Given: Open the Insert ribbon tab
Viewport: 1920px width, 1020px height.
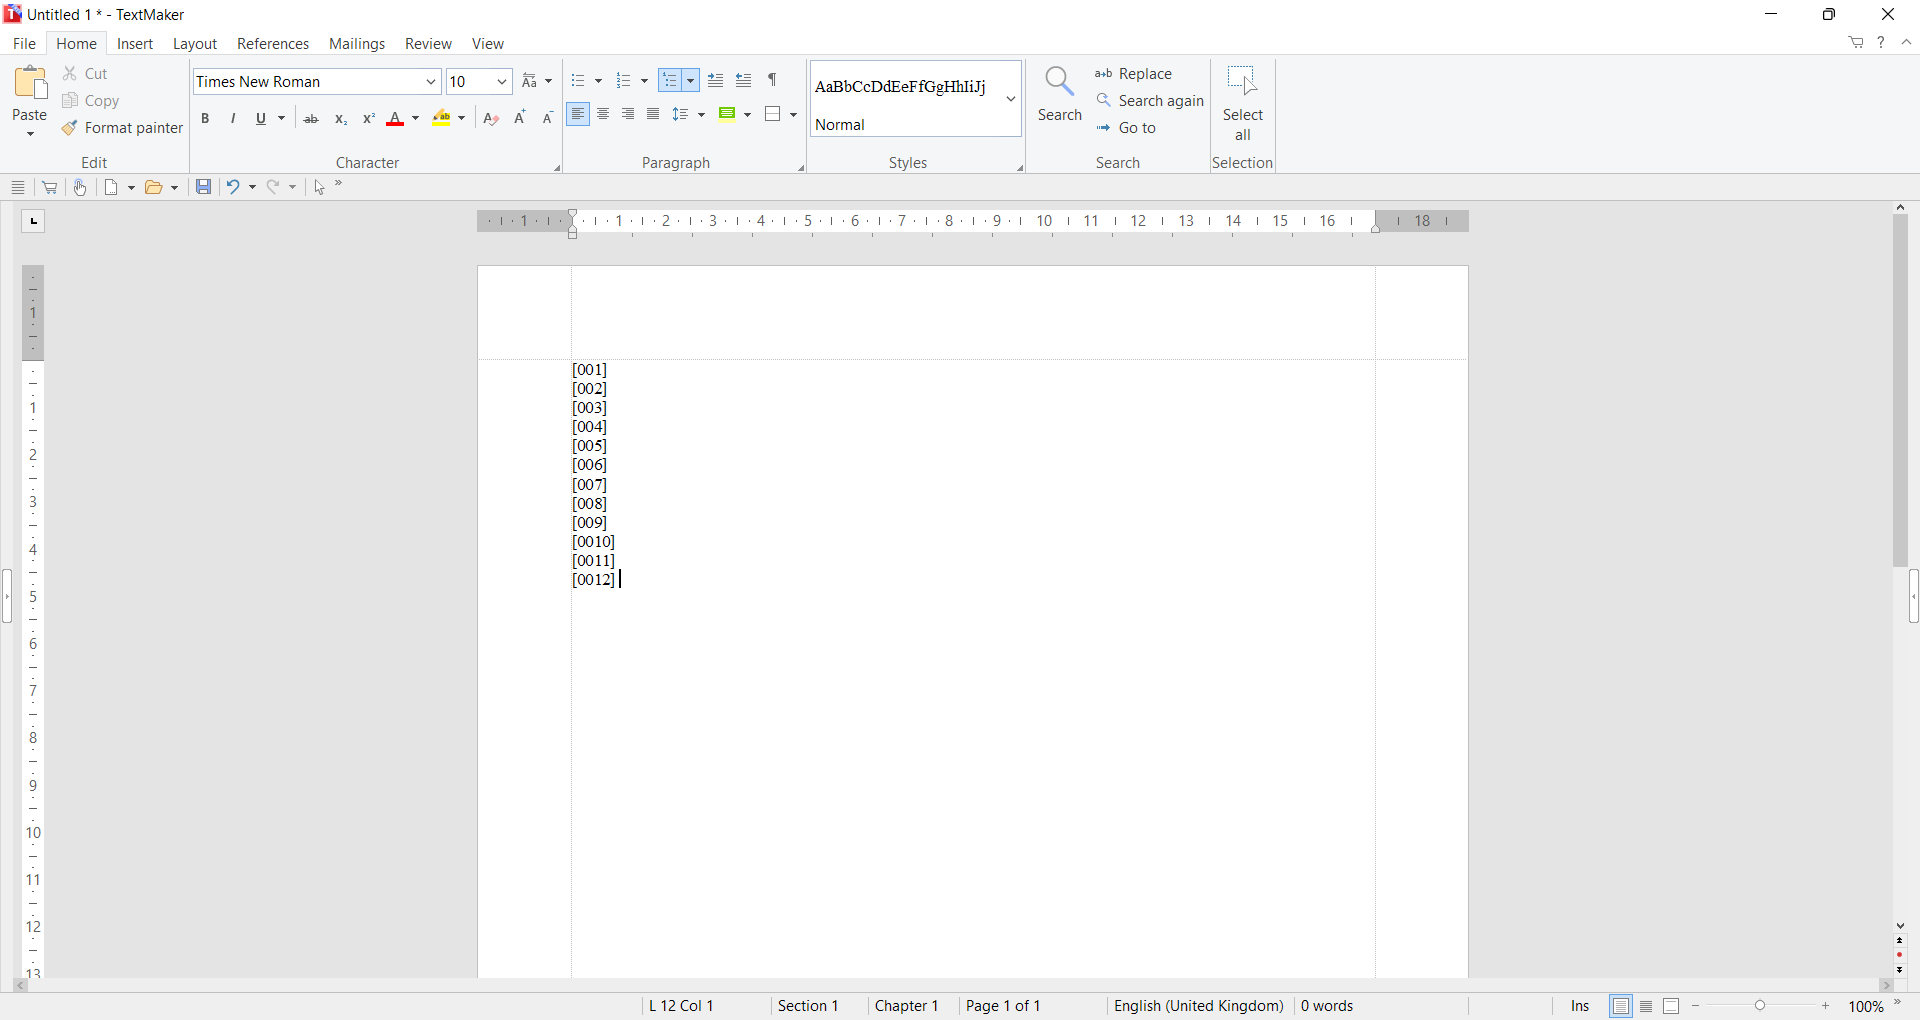Looking at the screenshot, I should coord(135,44).
